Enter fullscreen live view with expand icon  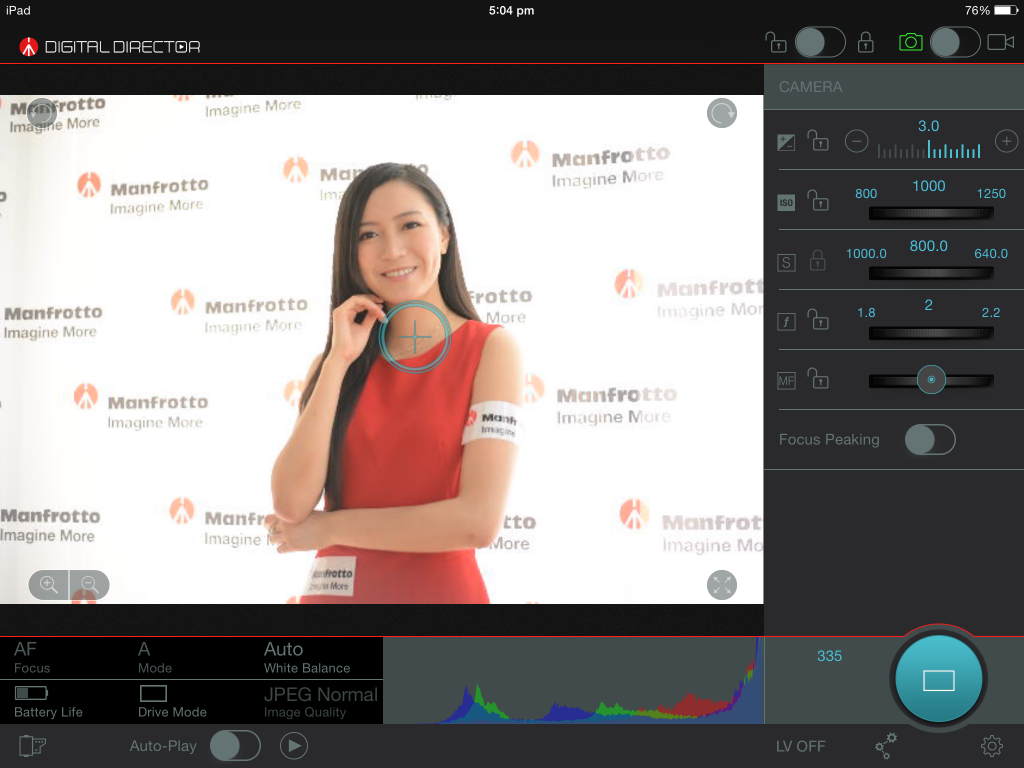point(722,585)
